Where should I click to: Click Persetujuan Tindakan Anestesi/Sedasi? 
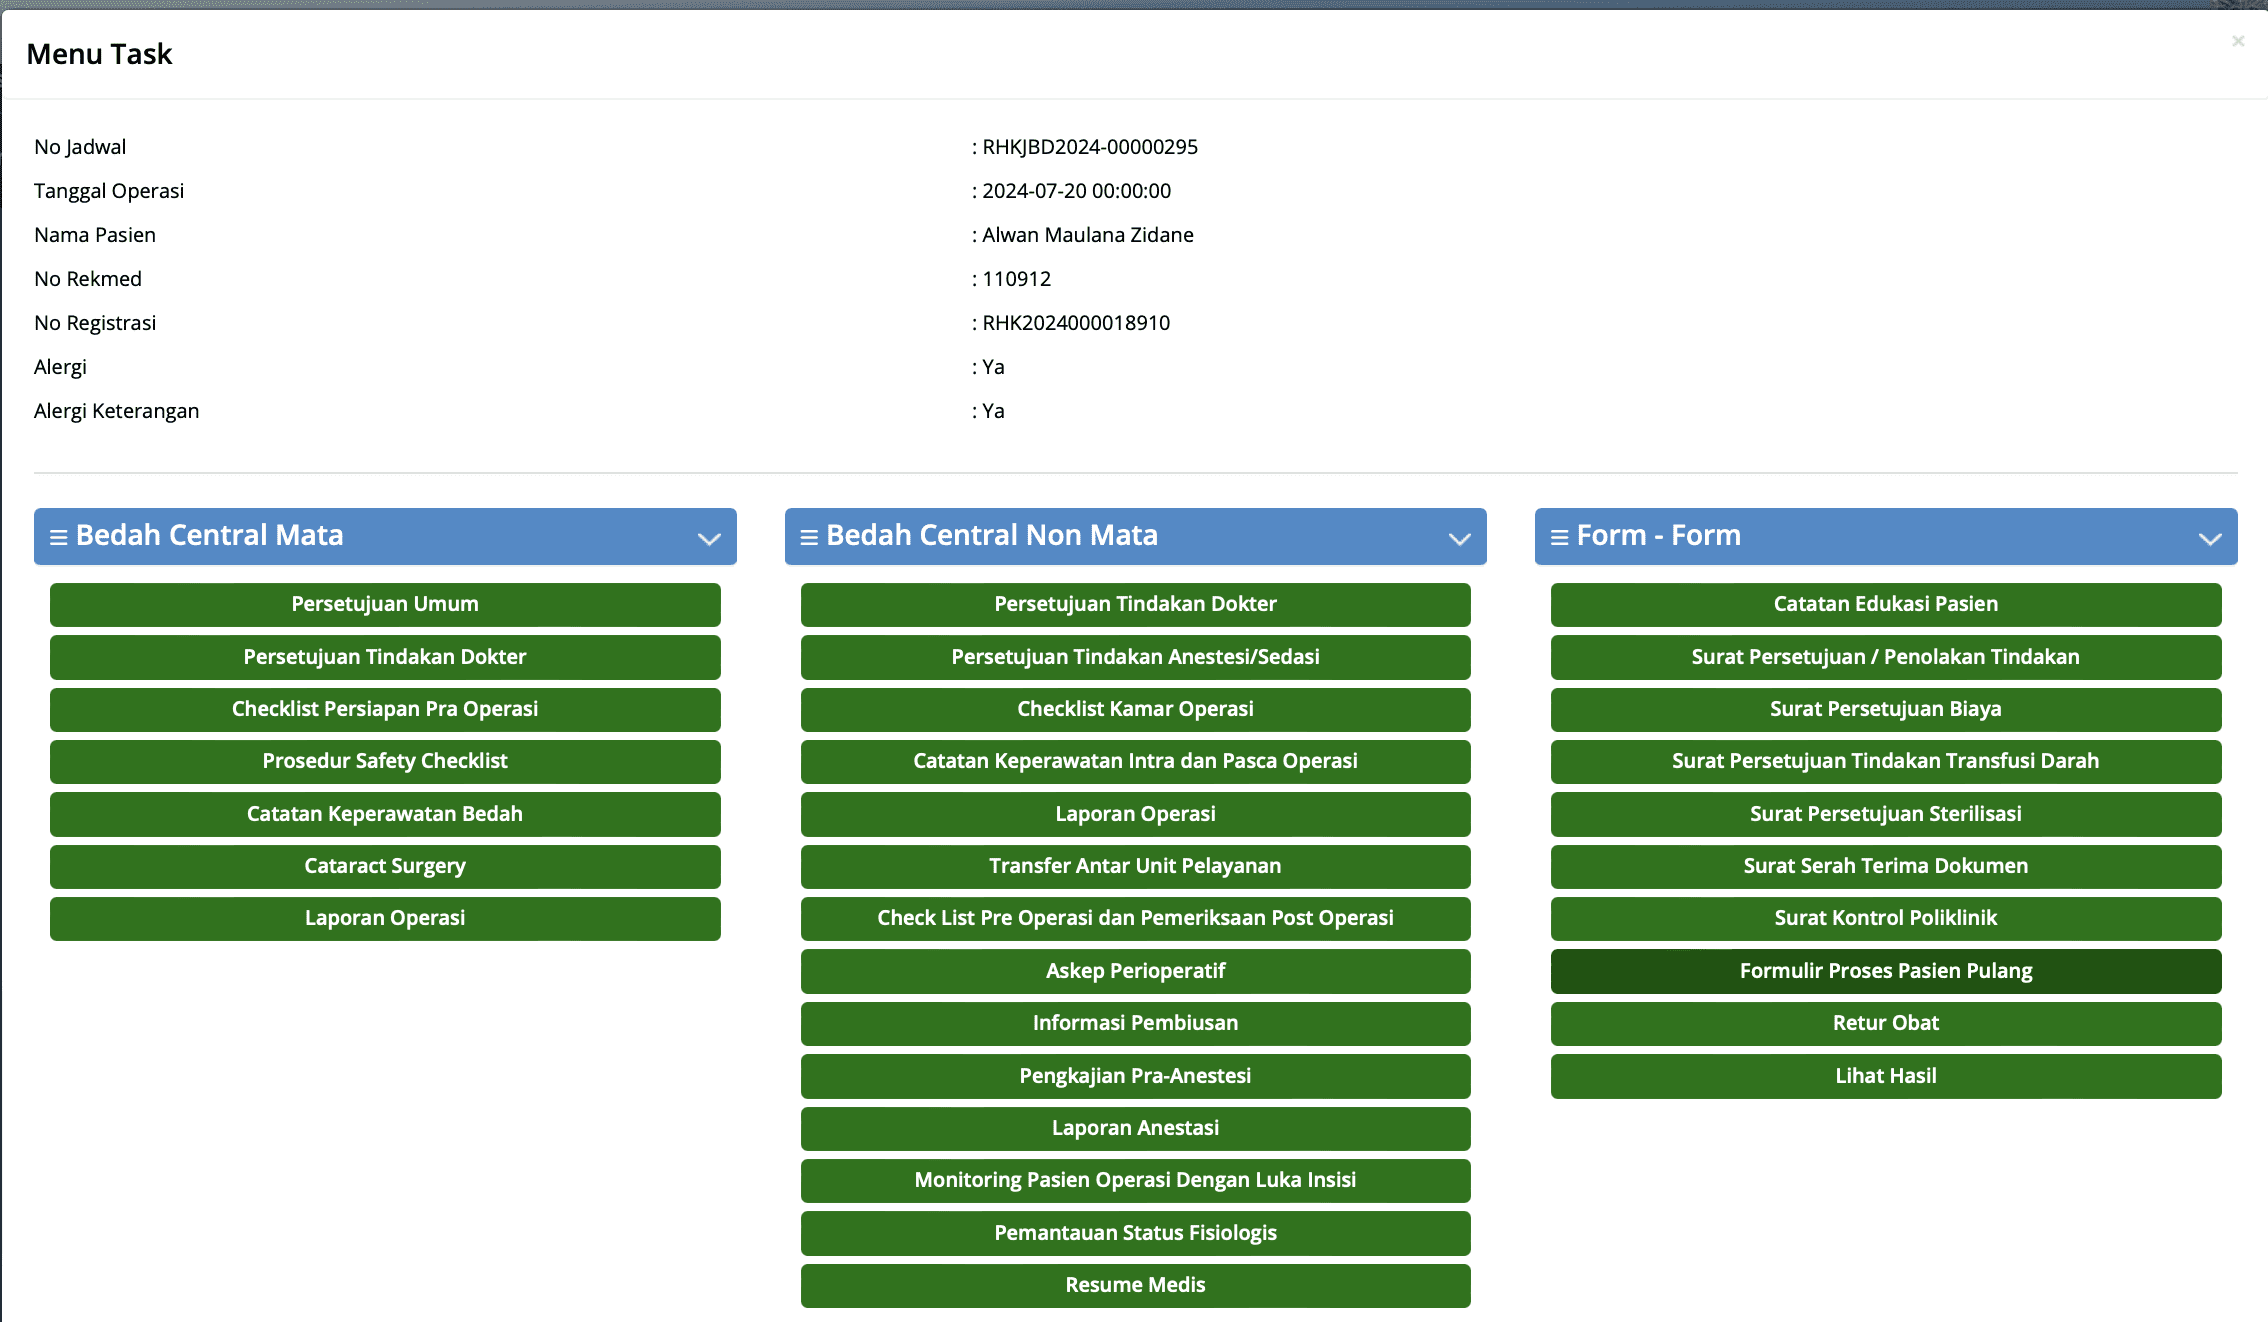[1135, 657]
